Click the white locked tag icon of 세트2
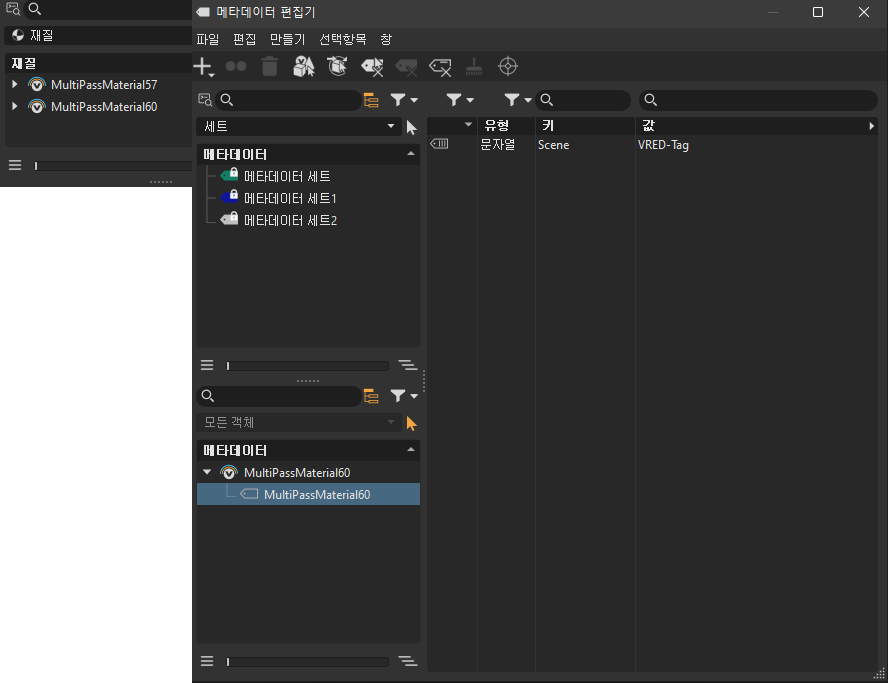 pyautogui.click(x=229, y=219)
